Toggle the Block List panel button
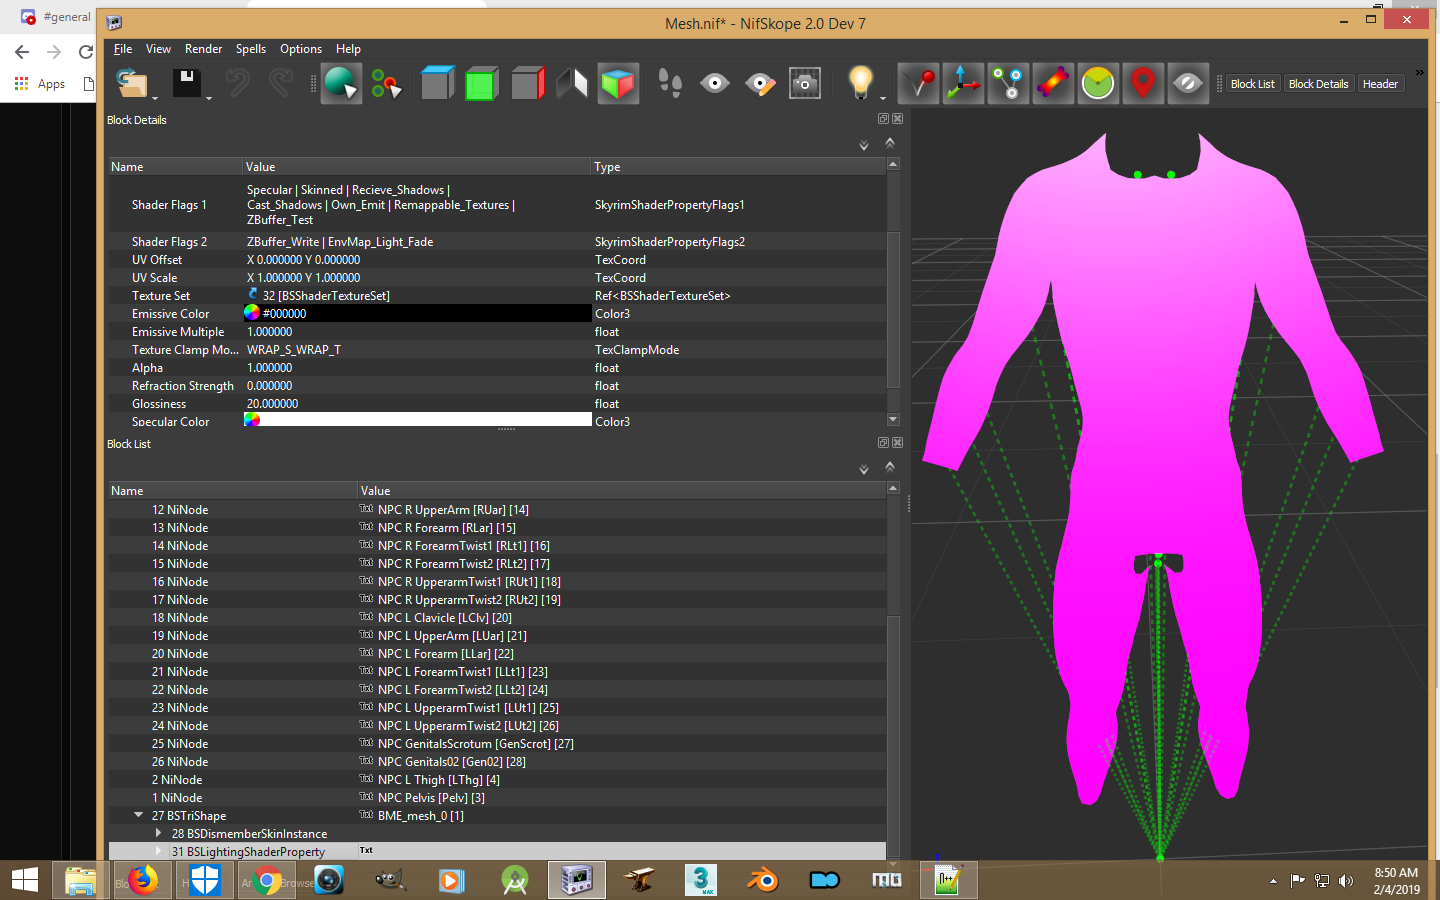The width and height of the screenshot is (1440, 900). click(1253, 84)
